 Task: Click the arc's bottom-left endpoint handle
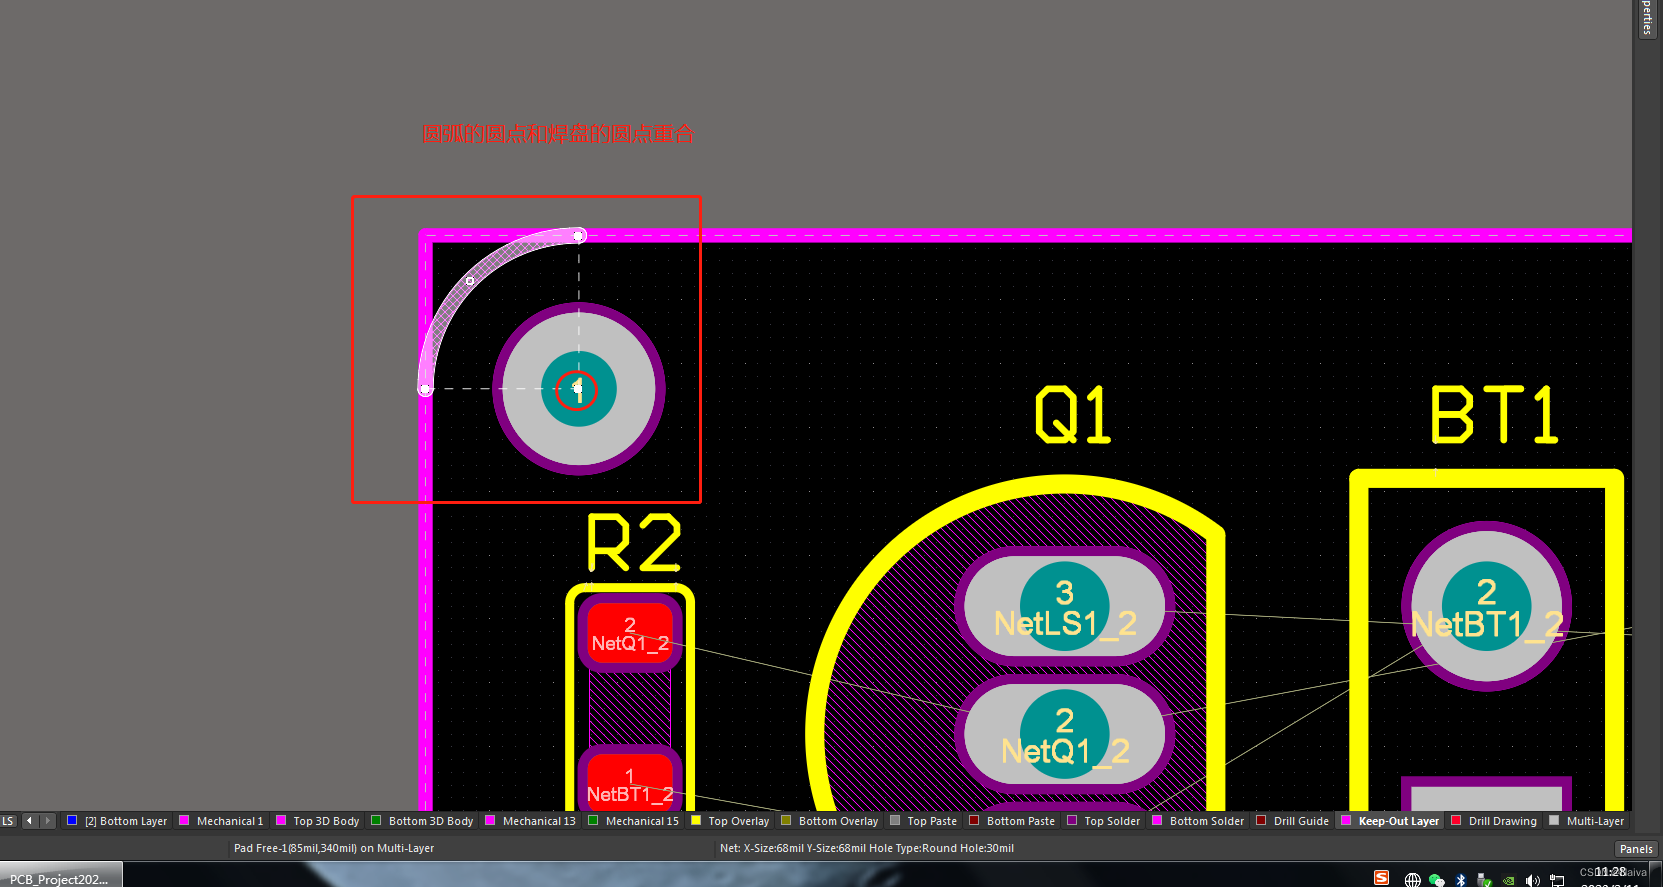click(425, 390)
